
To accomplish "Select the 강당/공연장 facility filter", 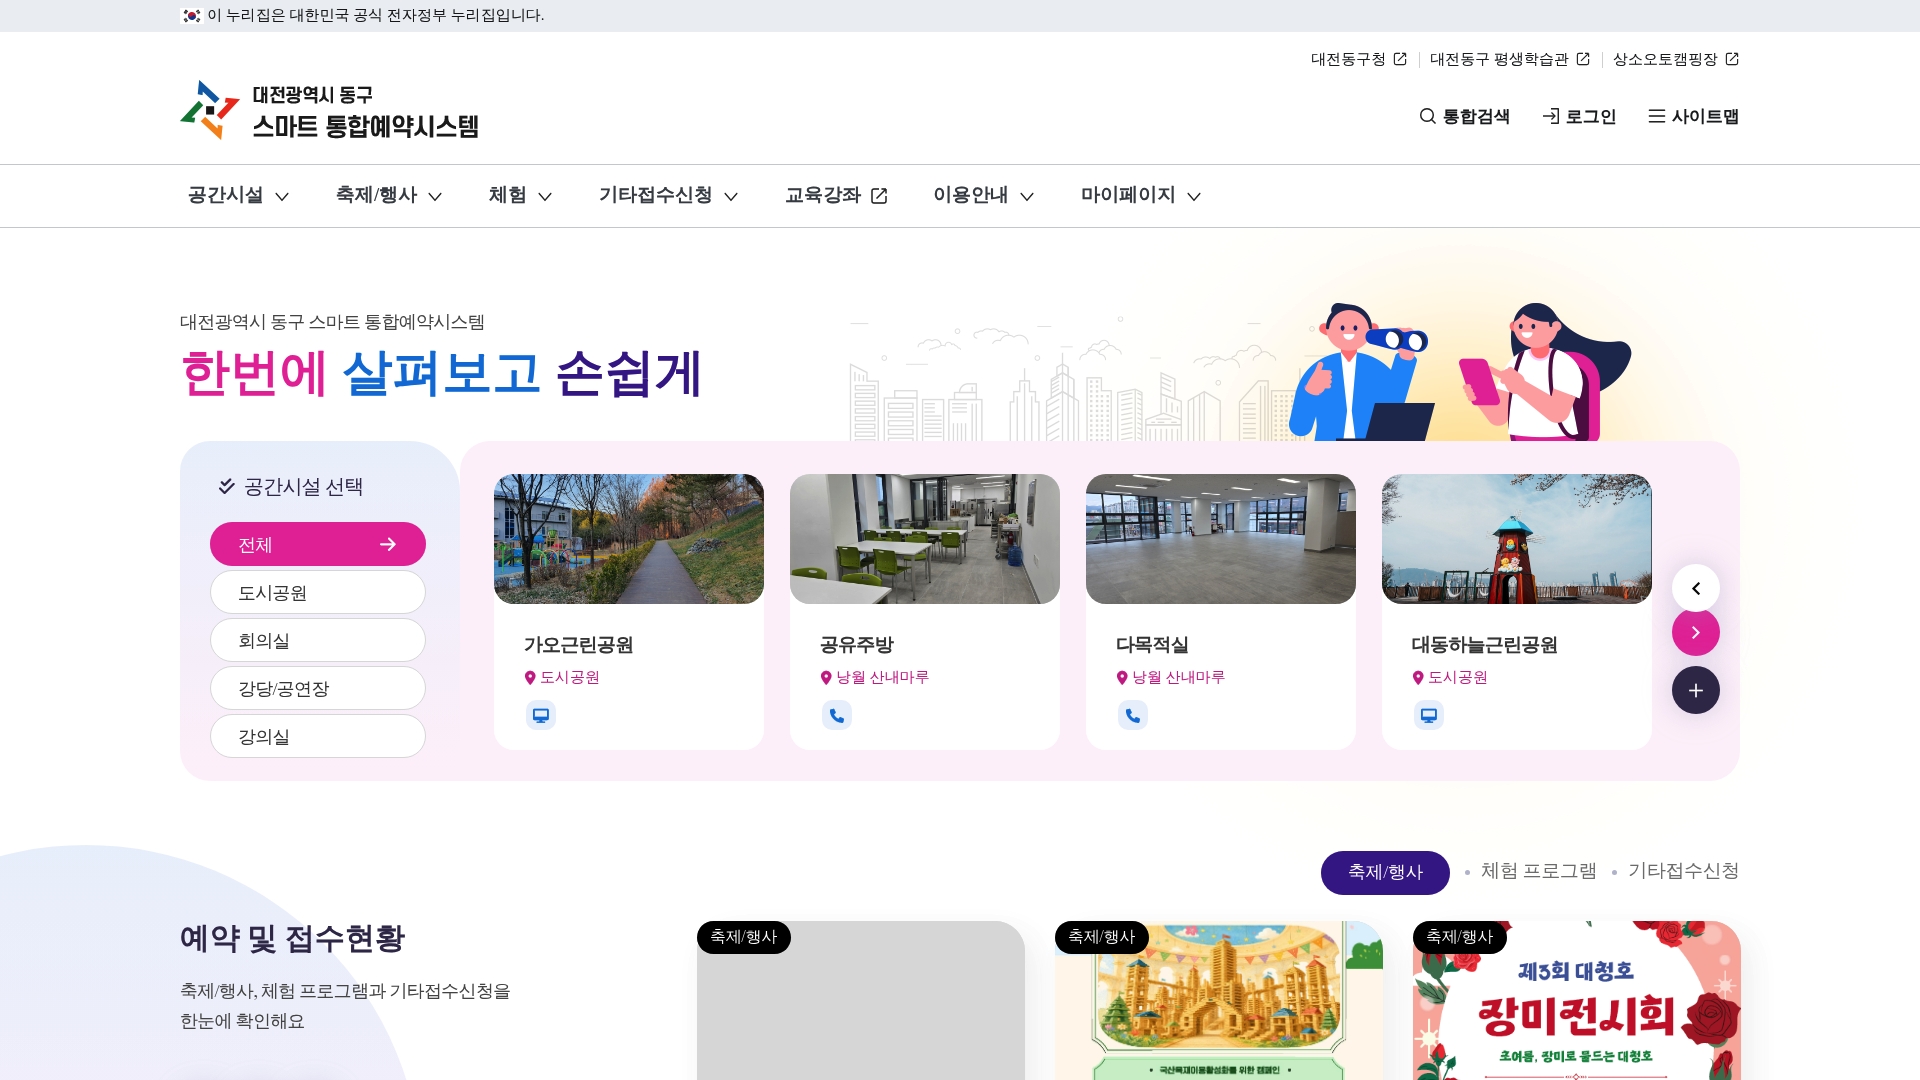I will click(318, 688).
